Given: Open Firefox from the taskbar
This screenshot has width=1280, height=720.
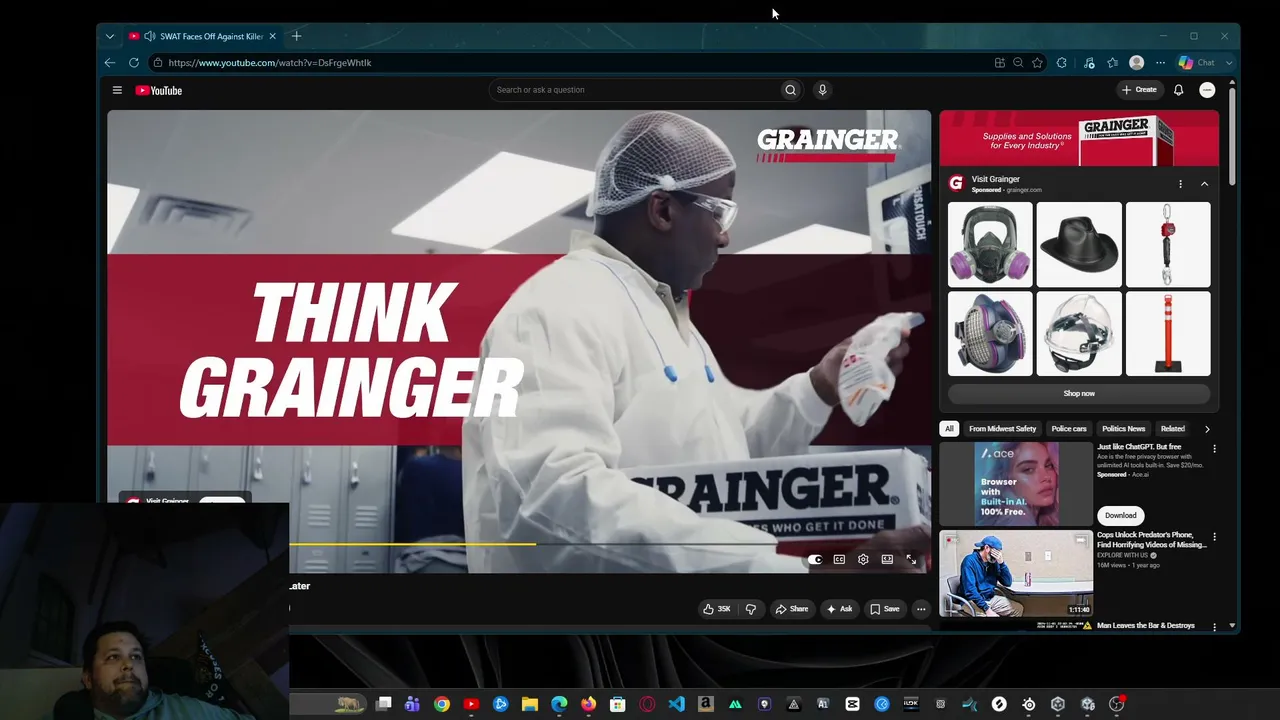Looking at the screenshot, I should [x=588, y=704].
